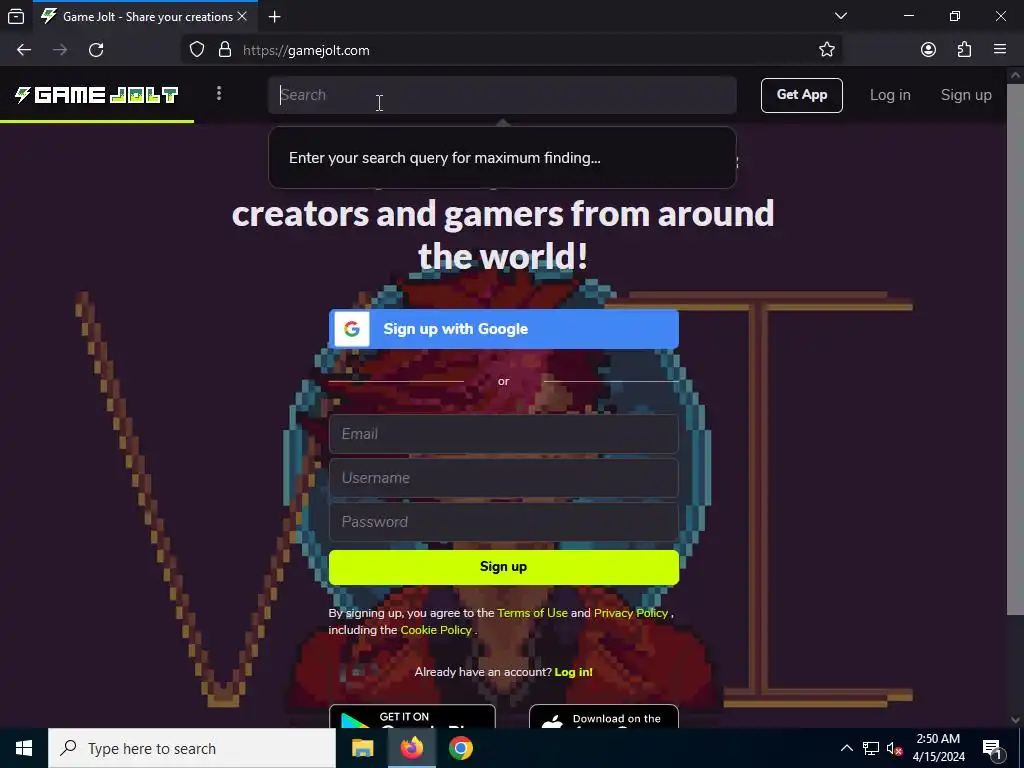Click the scrollbar down arrow
This screenshot has width=1024, height=768.
tap(1015, 720)
